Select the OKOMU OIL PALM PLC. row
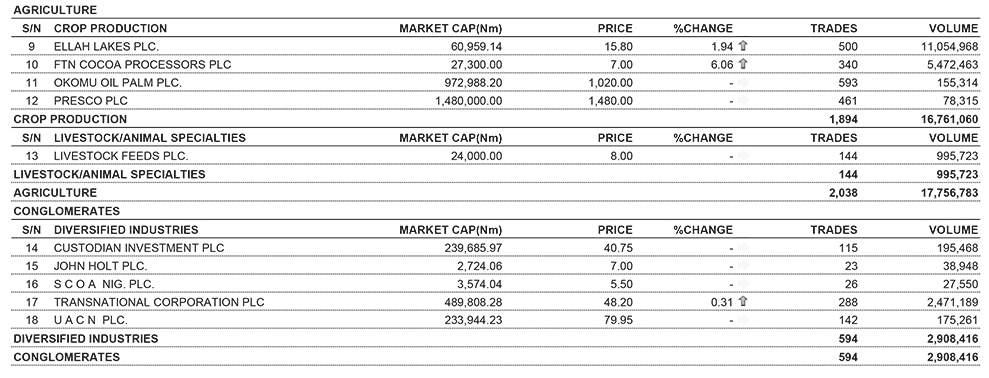The height and width of the screenshot is (378, 989). click(x=494, y=83)
